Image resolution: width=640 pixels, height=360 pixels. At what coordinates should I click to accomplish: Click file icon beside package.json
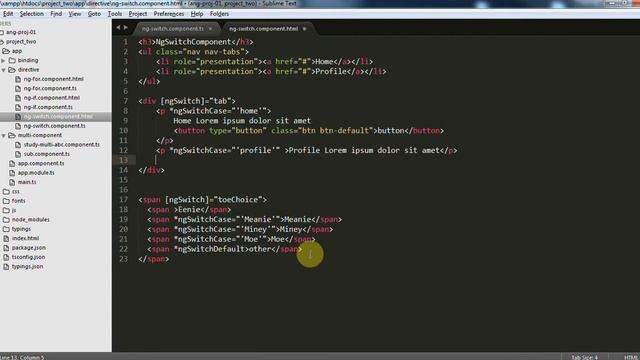pyautogui.click(x=6, y=248)
